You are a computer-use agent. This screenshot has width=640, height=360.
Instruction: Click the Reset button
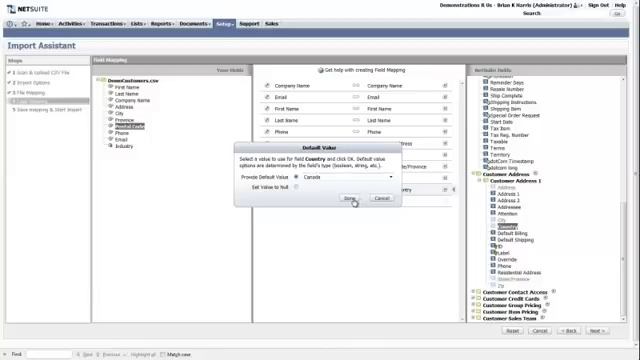tap(512, 331)
